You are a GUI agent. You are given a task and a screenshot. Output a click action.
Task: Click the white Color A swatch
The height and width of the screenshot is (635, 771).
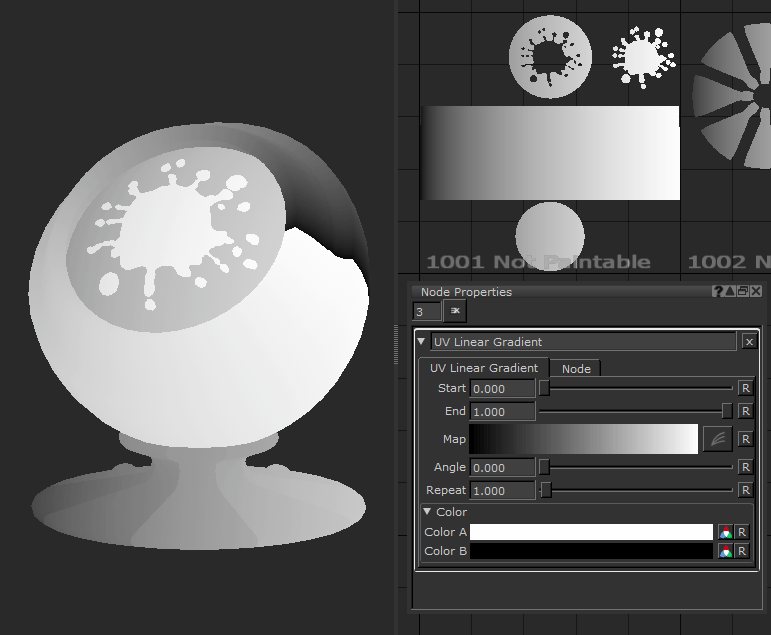[590, 532]
